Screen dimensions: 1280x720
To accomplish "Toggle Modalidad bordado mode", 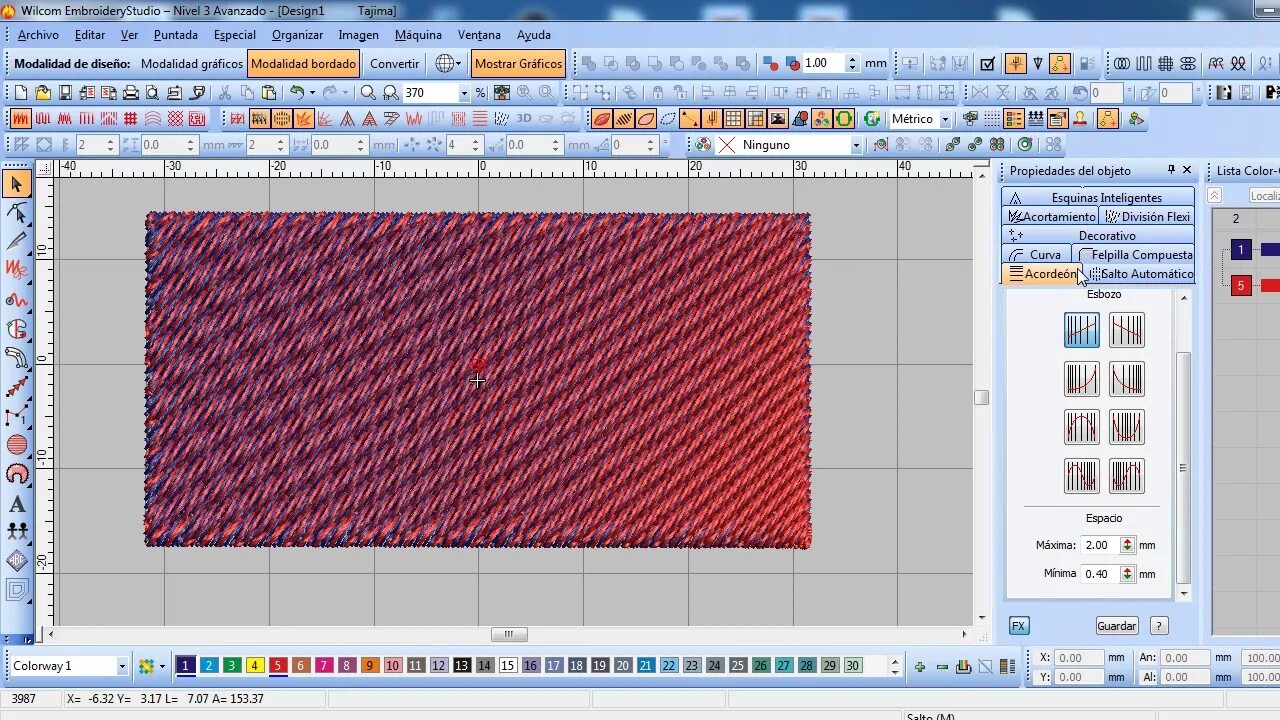I will tap(303, 63).
